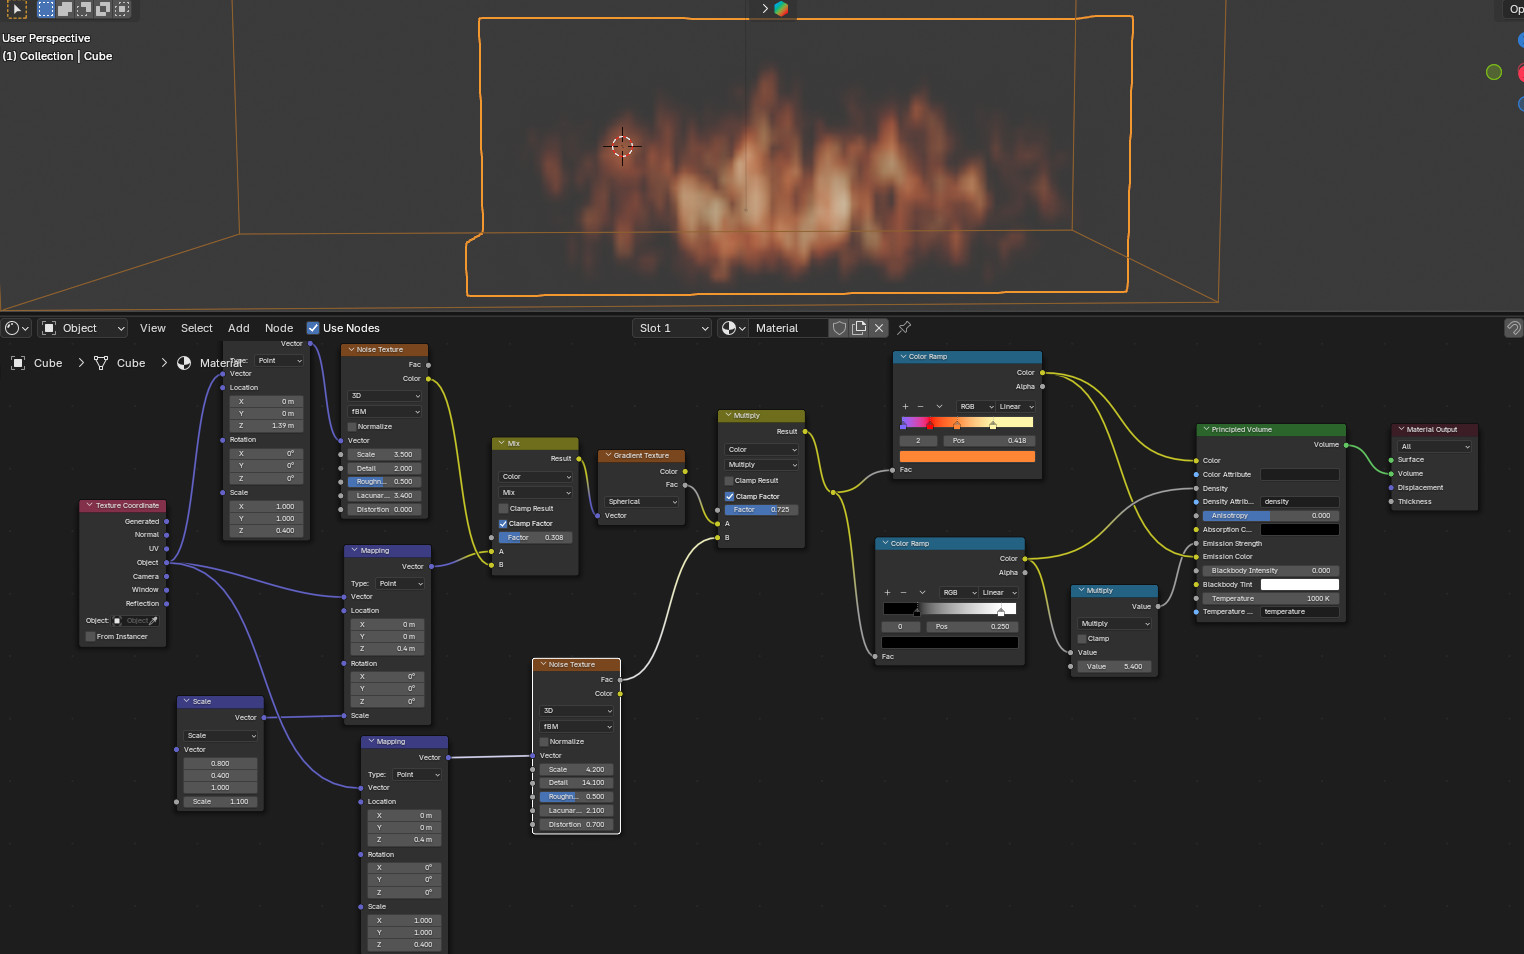1524x954 pixels.
Task: Toggle the Use Nodes checkbox
Action: [x=313, y=328]
